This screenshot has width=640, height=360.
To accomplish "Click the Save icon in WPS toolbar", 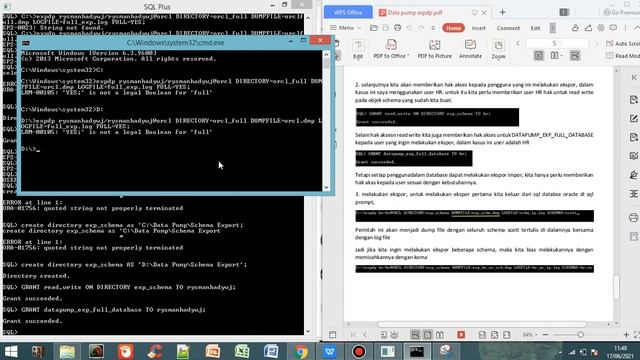I will 385,28.
